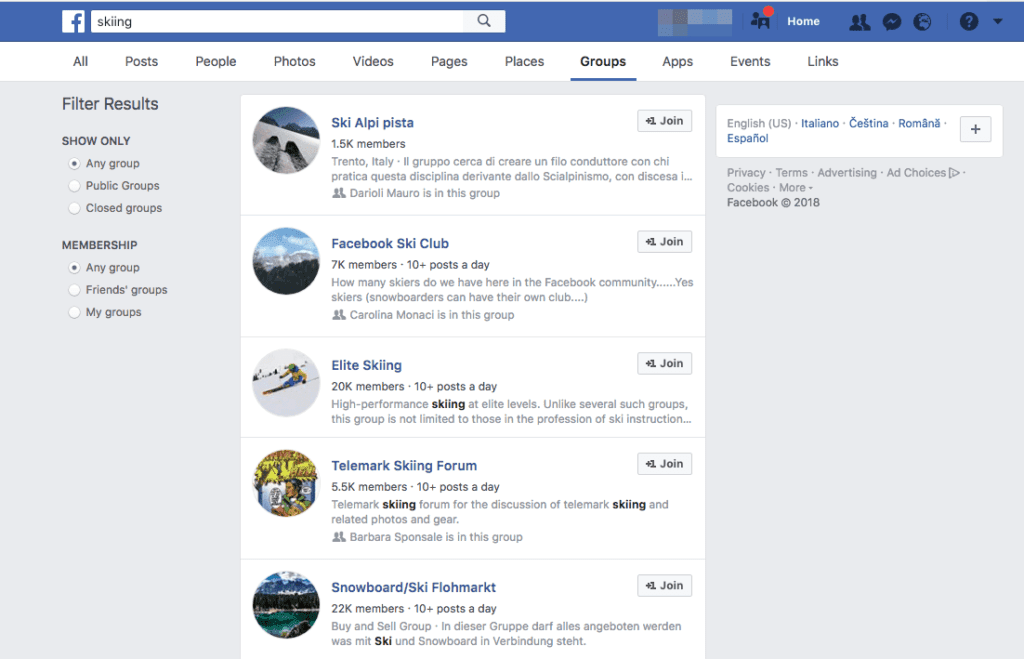Click the notifications globe icon

click(x=923, y=21)
